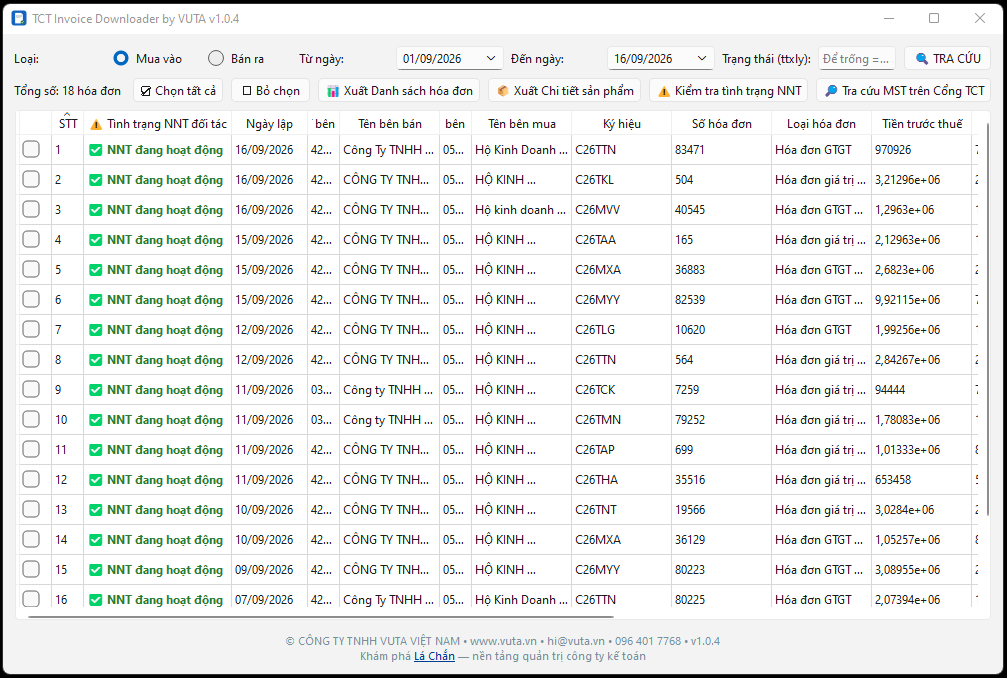Image resolution: width=1007 pixels, height=678 pixels.
Task: Click the C26TKL symbol cell
Action: [622, 180]
